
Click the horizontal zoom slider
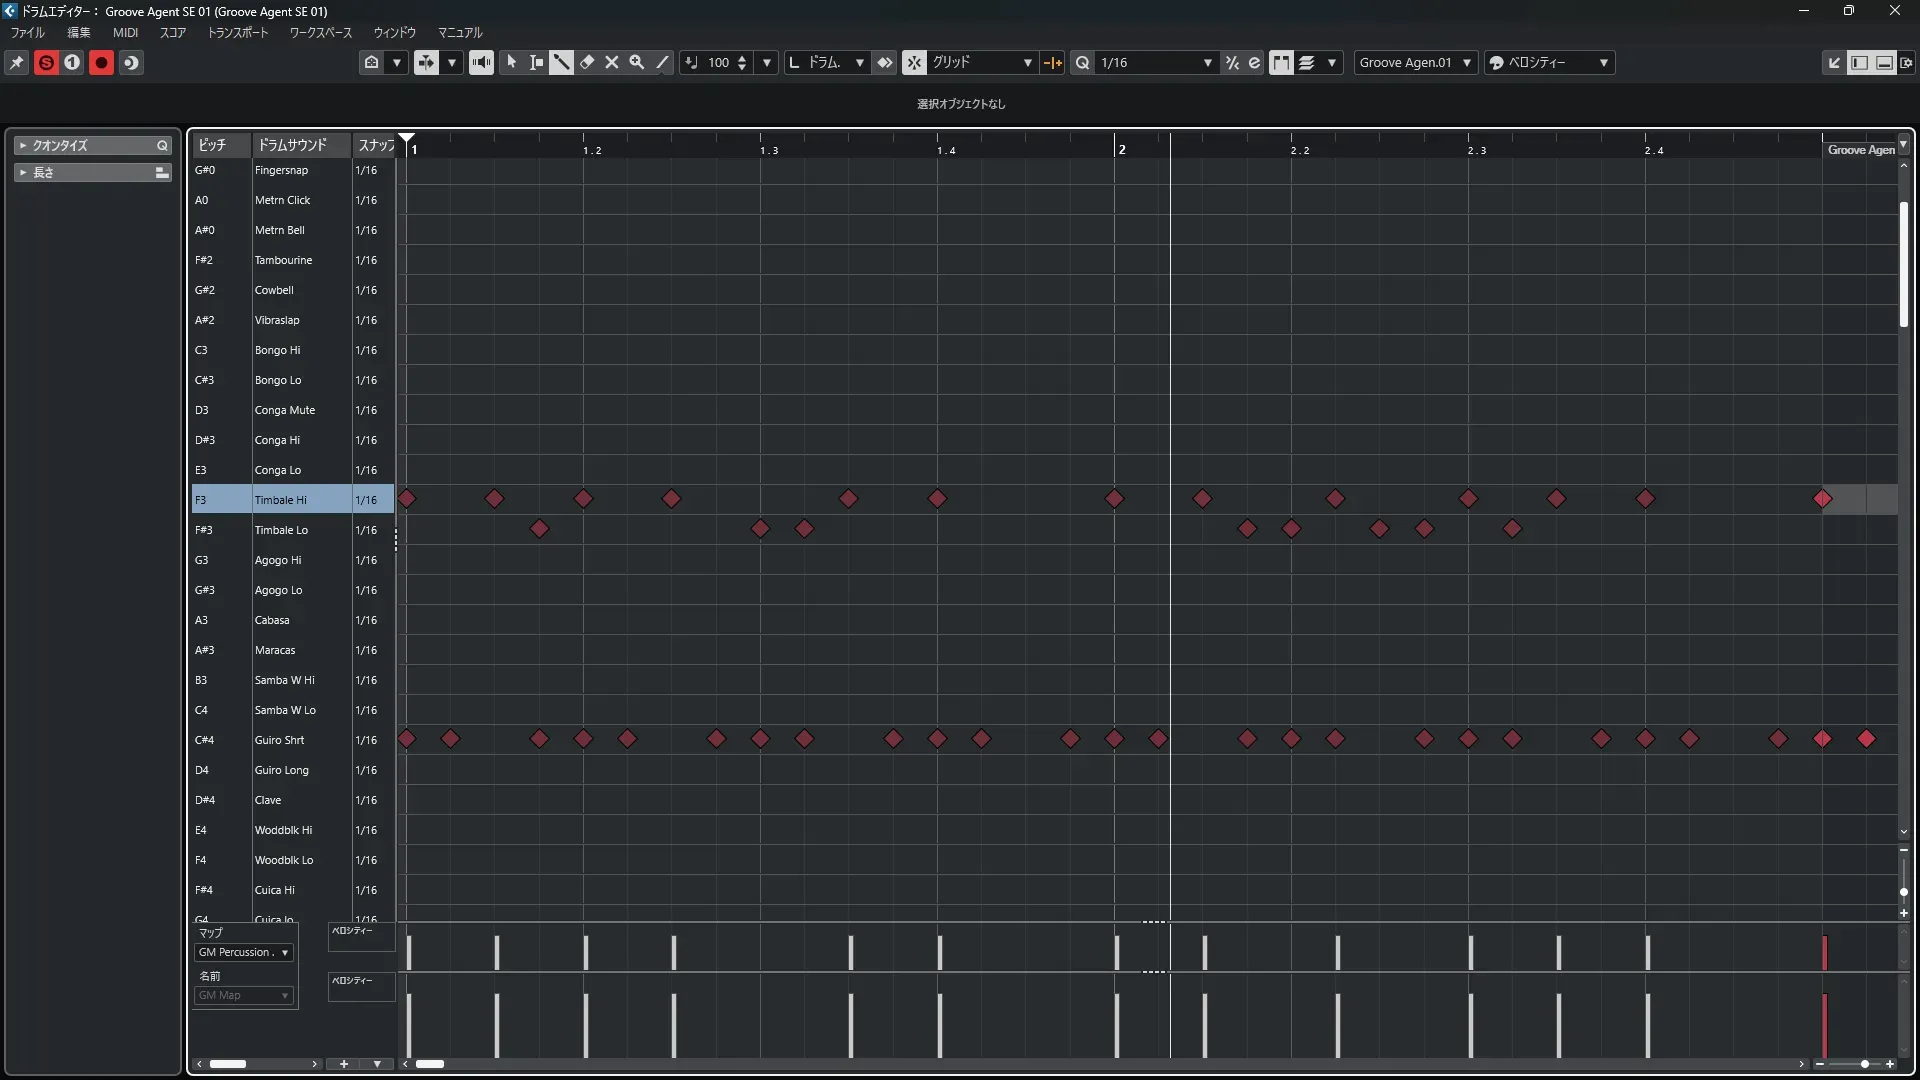click(x=1864, y=1065)
